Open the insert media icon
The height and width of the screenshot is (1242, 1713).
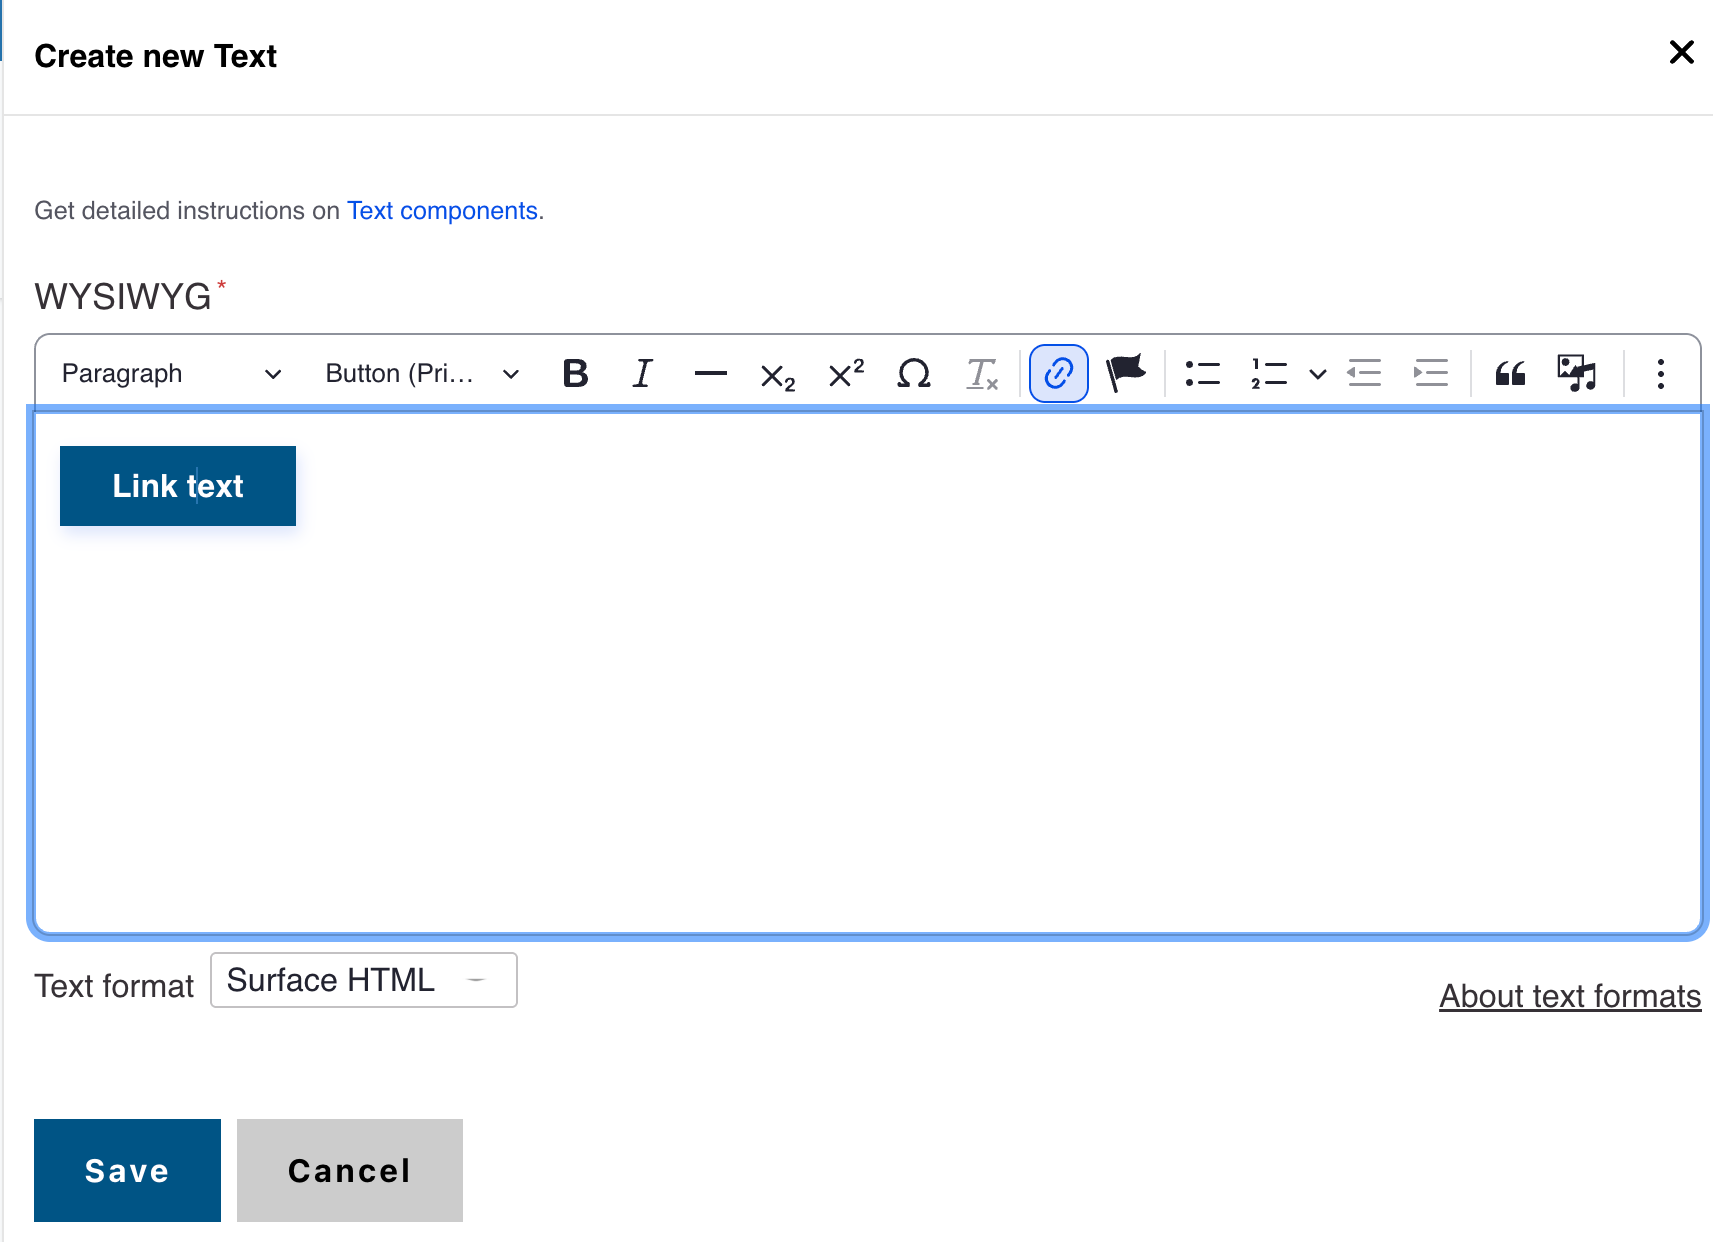(1577, 374)
